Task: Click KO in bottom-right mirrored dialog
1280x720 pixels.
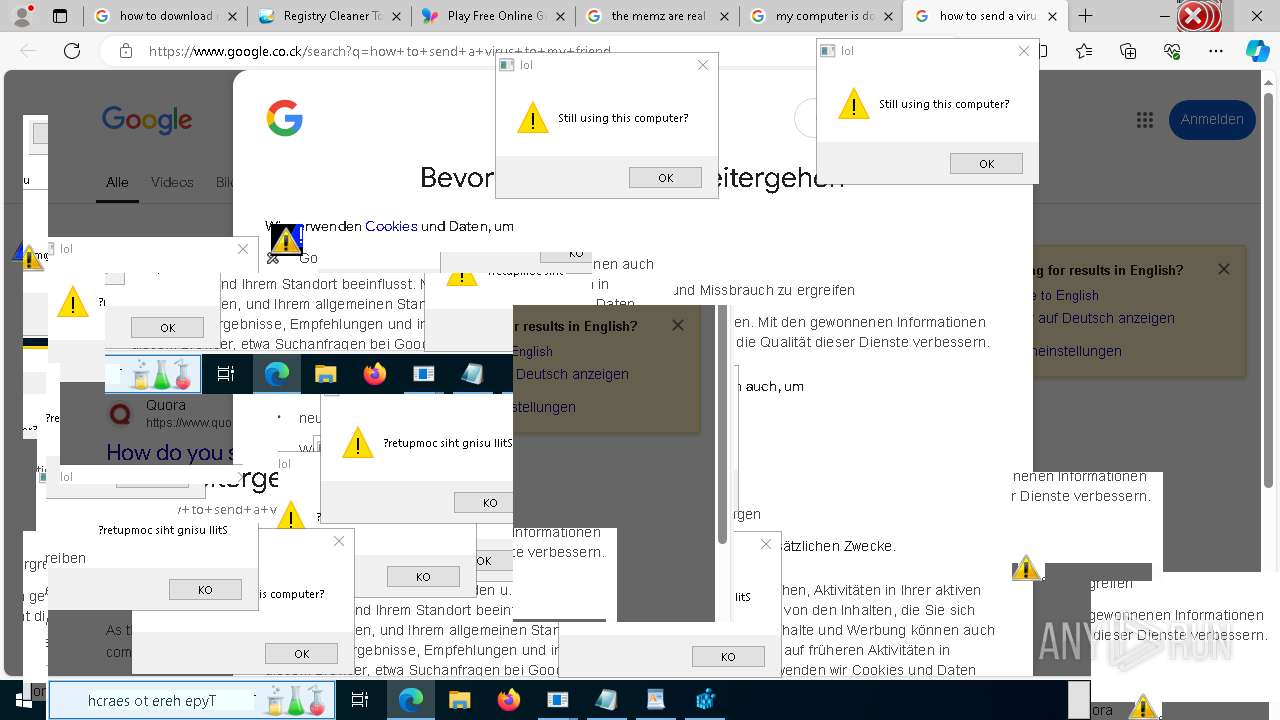Action: [728, 657]
